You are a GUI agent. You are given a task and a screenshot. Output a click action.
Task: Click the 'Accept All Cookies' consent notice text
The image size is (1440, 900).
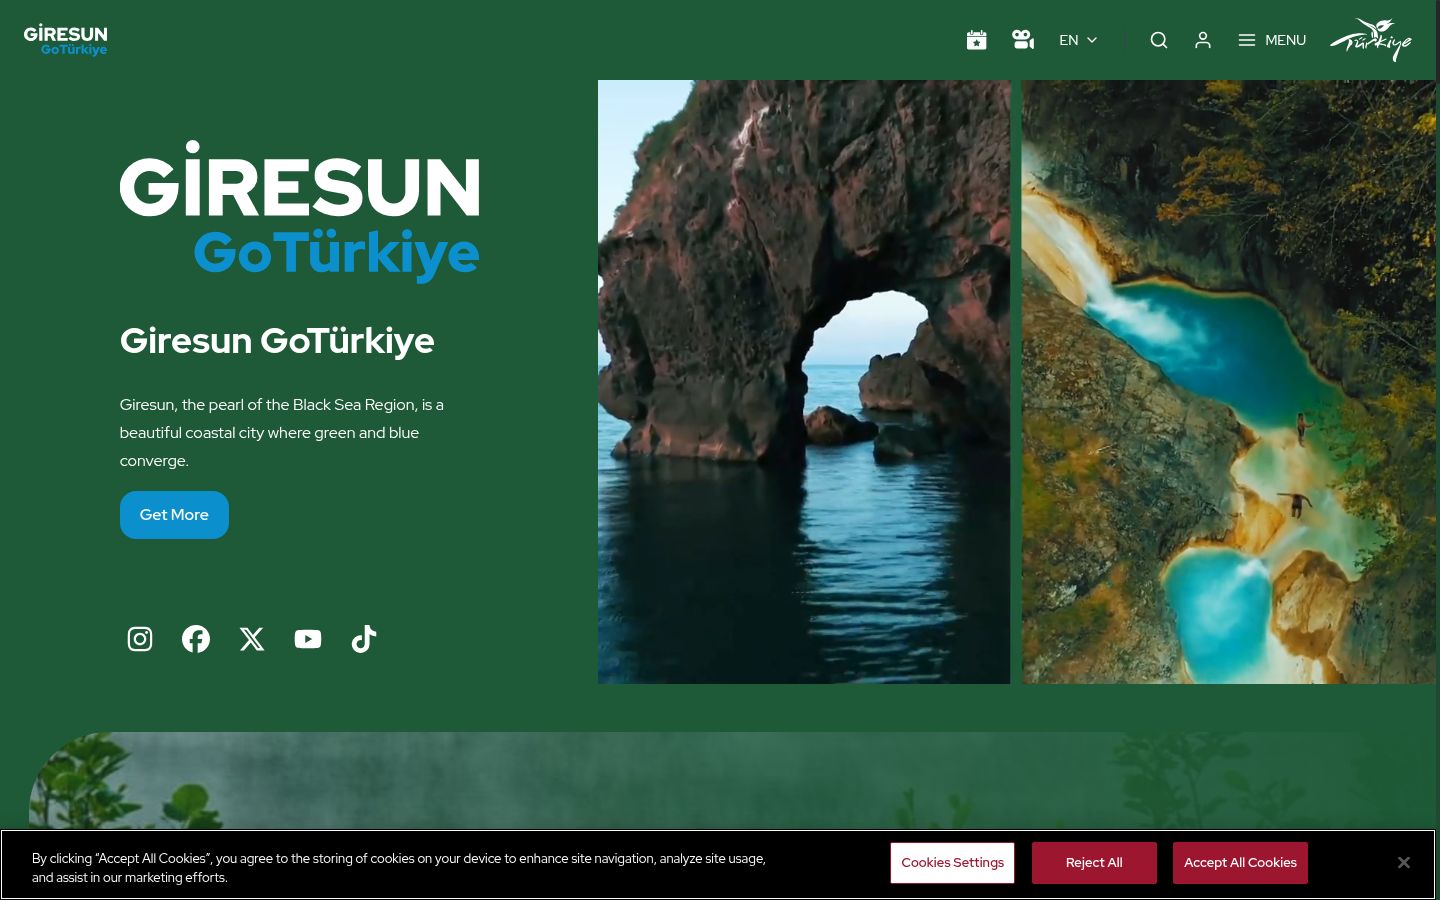pos(399,868)
